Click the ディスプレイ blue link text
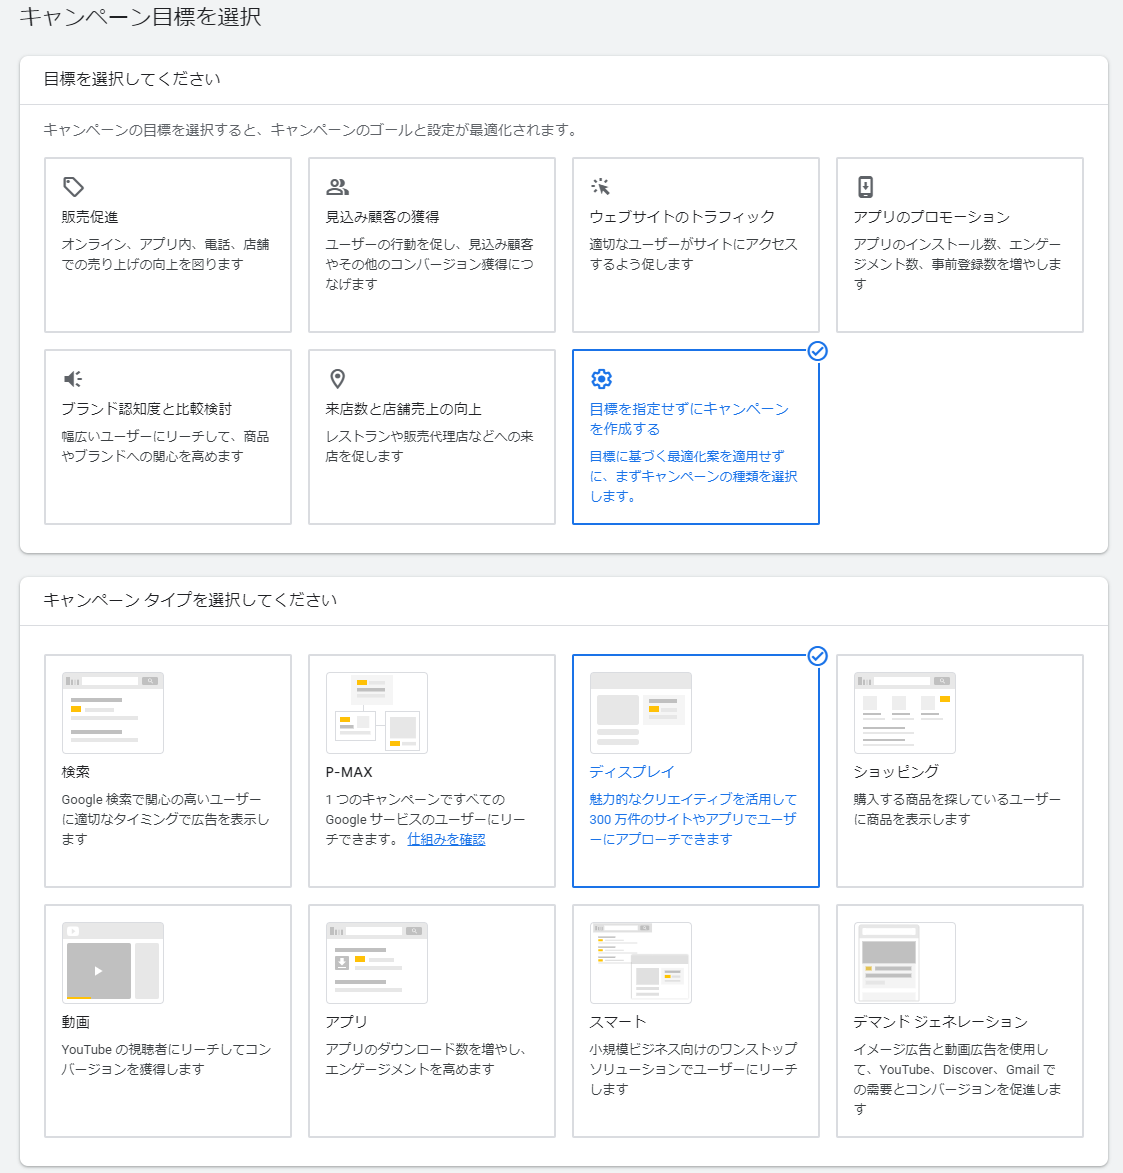Image resolution: width=1123 pixels, height=1173 pixels. click(630, 771)
